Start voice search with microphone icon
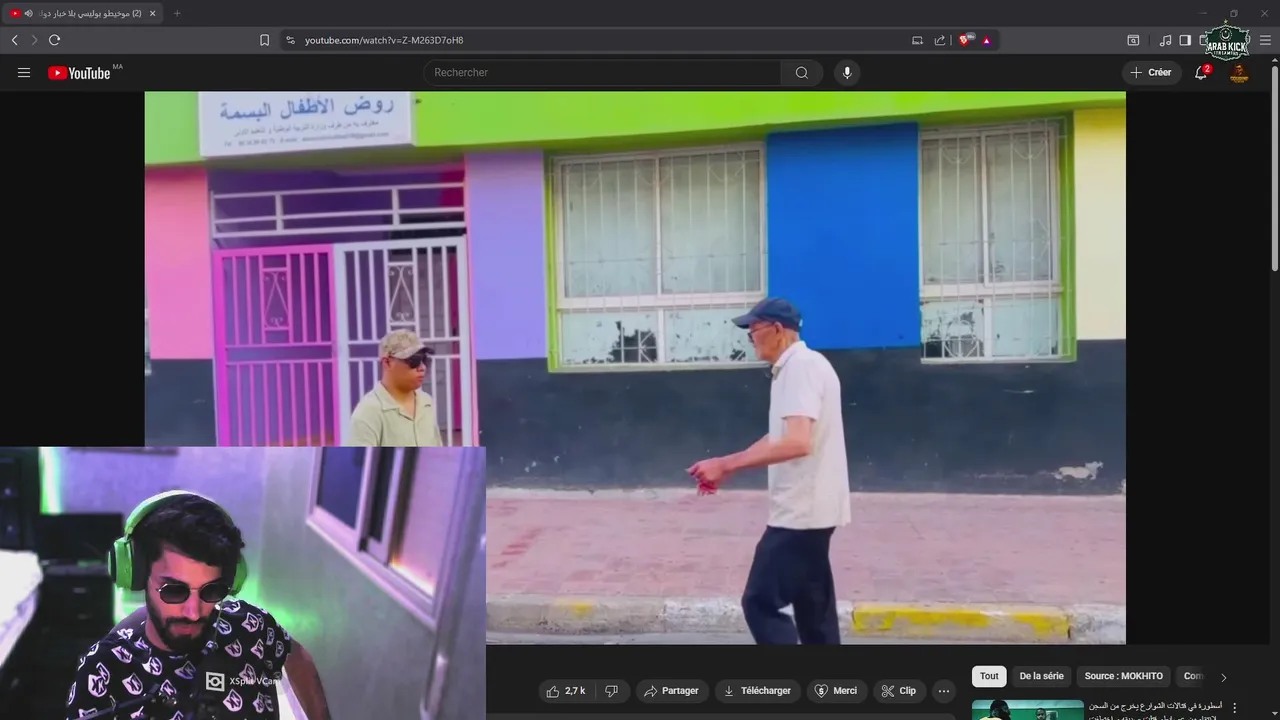Viewport: 1280px width, 720px height. 847,72
